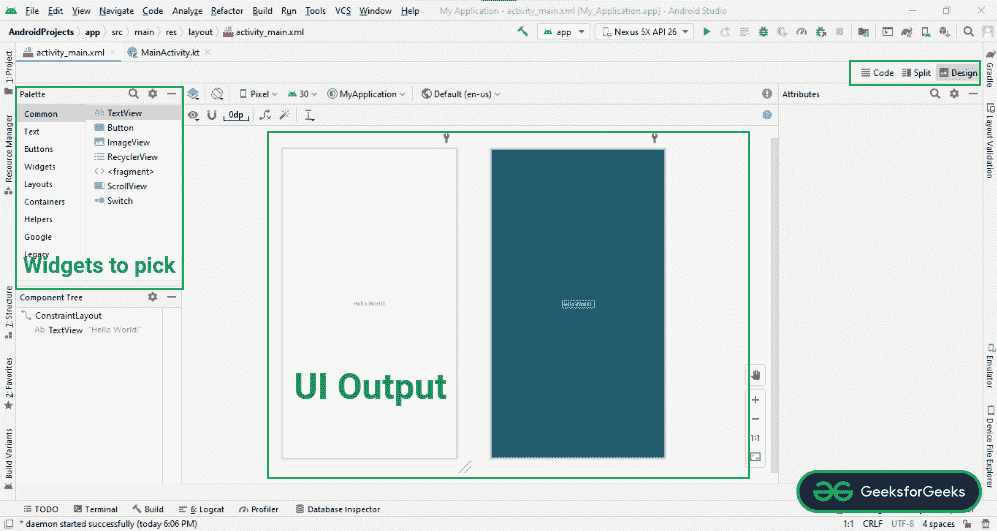Expand the Nexus 5X API 26 dropdown
The image size is (997, 531).
tap(645, 32)
